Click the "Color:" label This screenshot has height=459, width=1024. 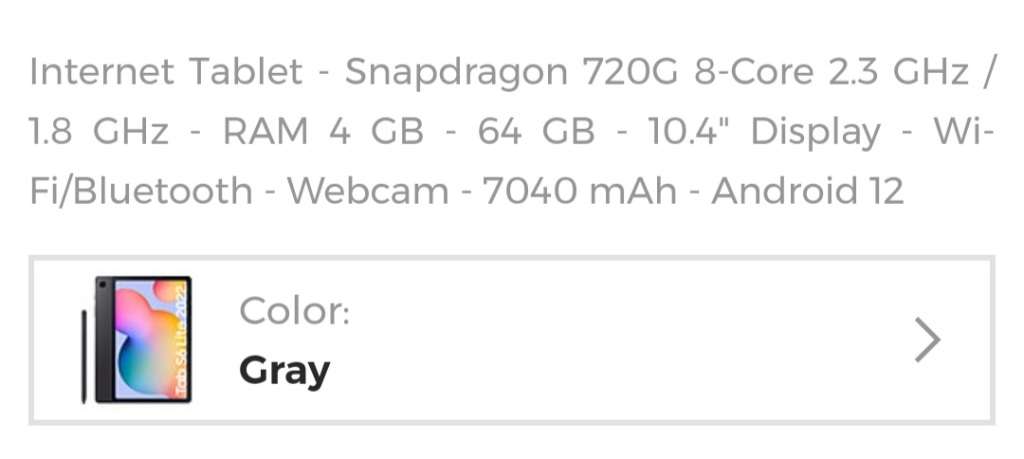294,312
